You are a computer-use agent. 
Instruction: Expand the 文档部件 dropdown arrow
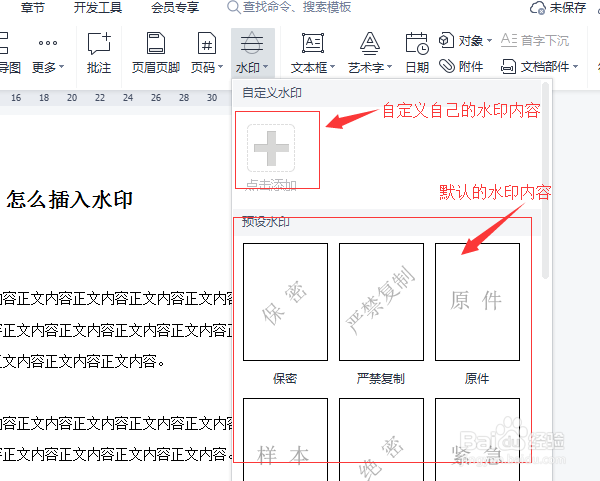click(576, 67)
